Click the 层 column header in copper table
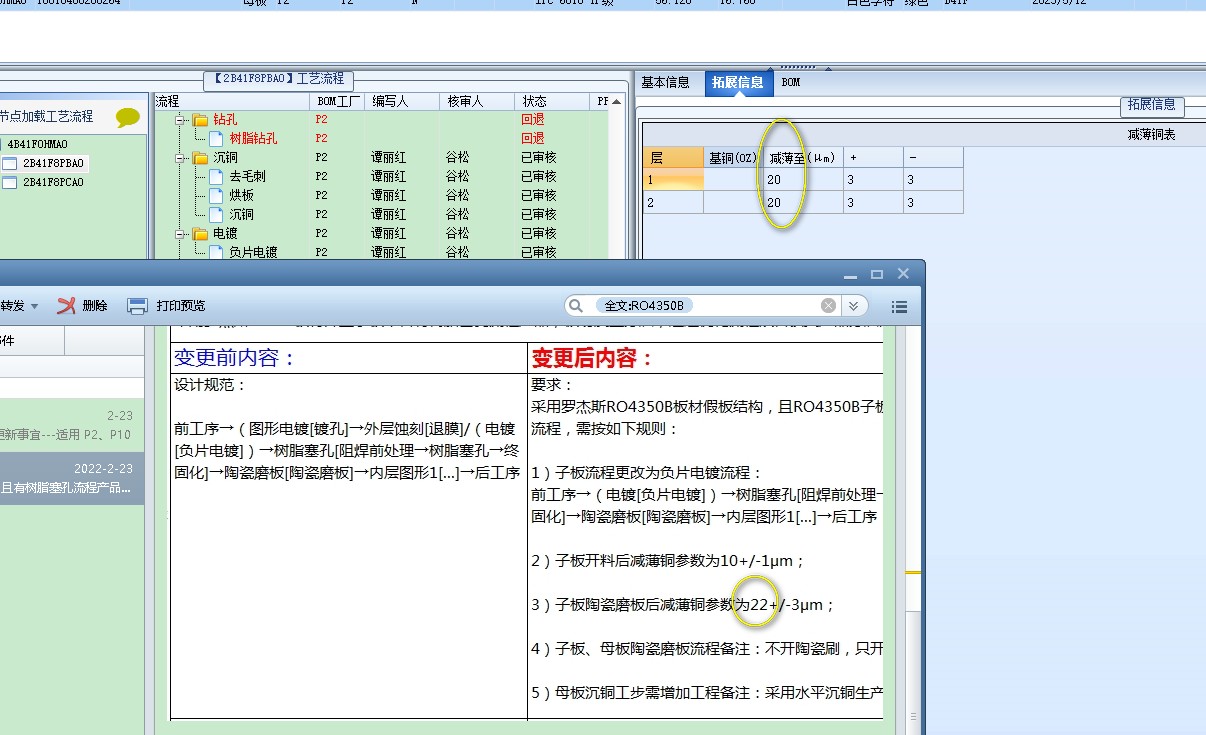Screen dimensions: 1206x735 click(673, 158)
